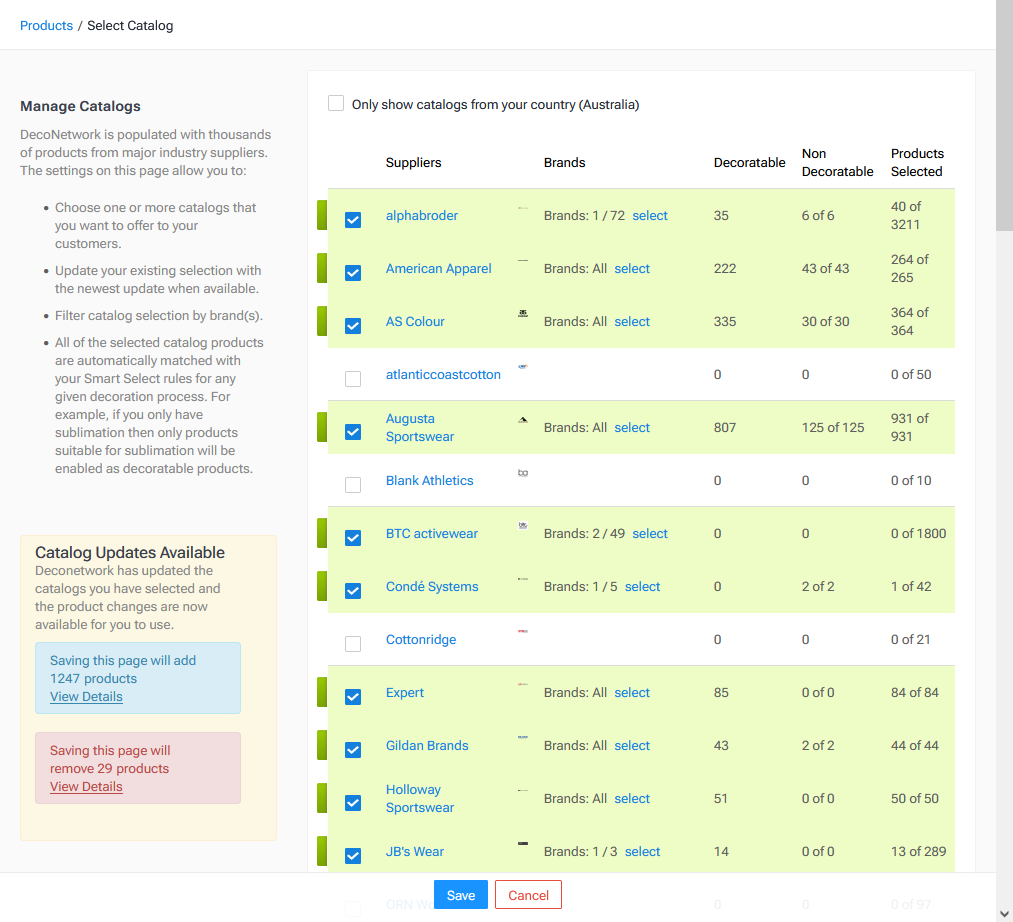Click the alphabroder supplier logo icon
Image resolution: width=1013 pixels, height=922 pixels.
[x=523, y=208]
